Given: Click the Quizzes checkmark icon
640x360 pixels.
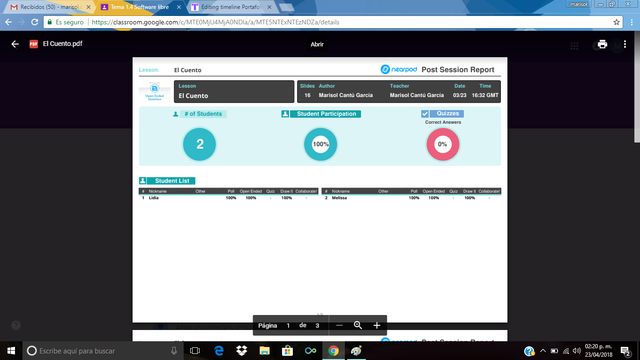Looking at the screenshot, I should 425,113.
